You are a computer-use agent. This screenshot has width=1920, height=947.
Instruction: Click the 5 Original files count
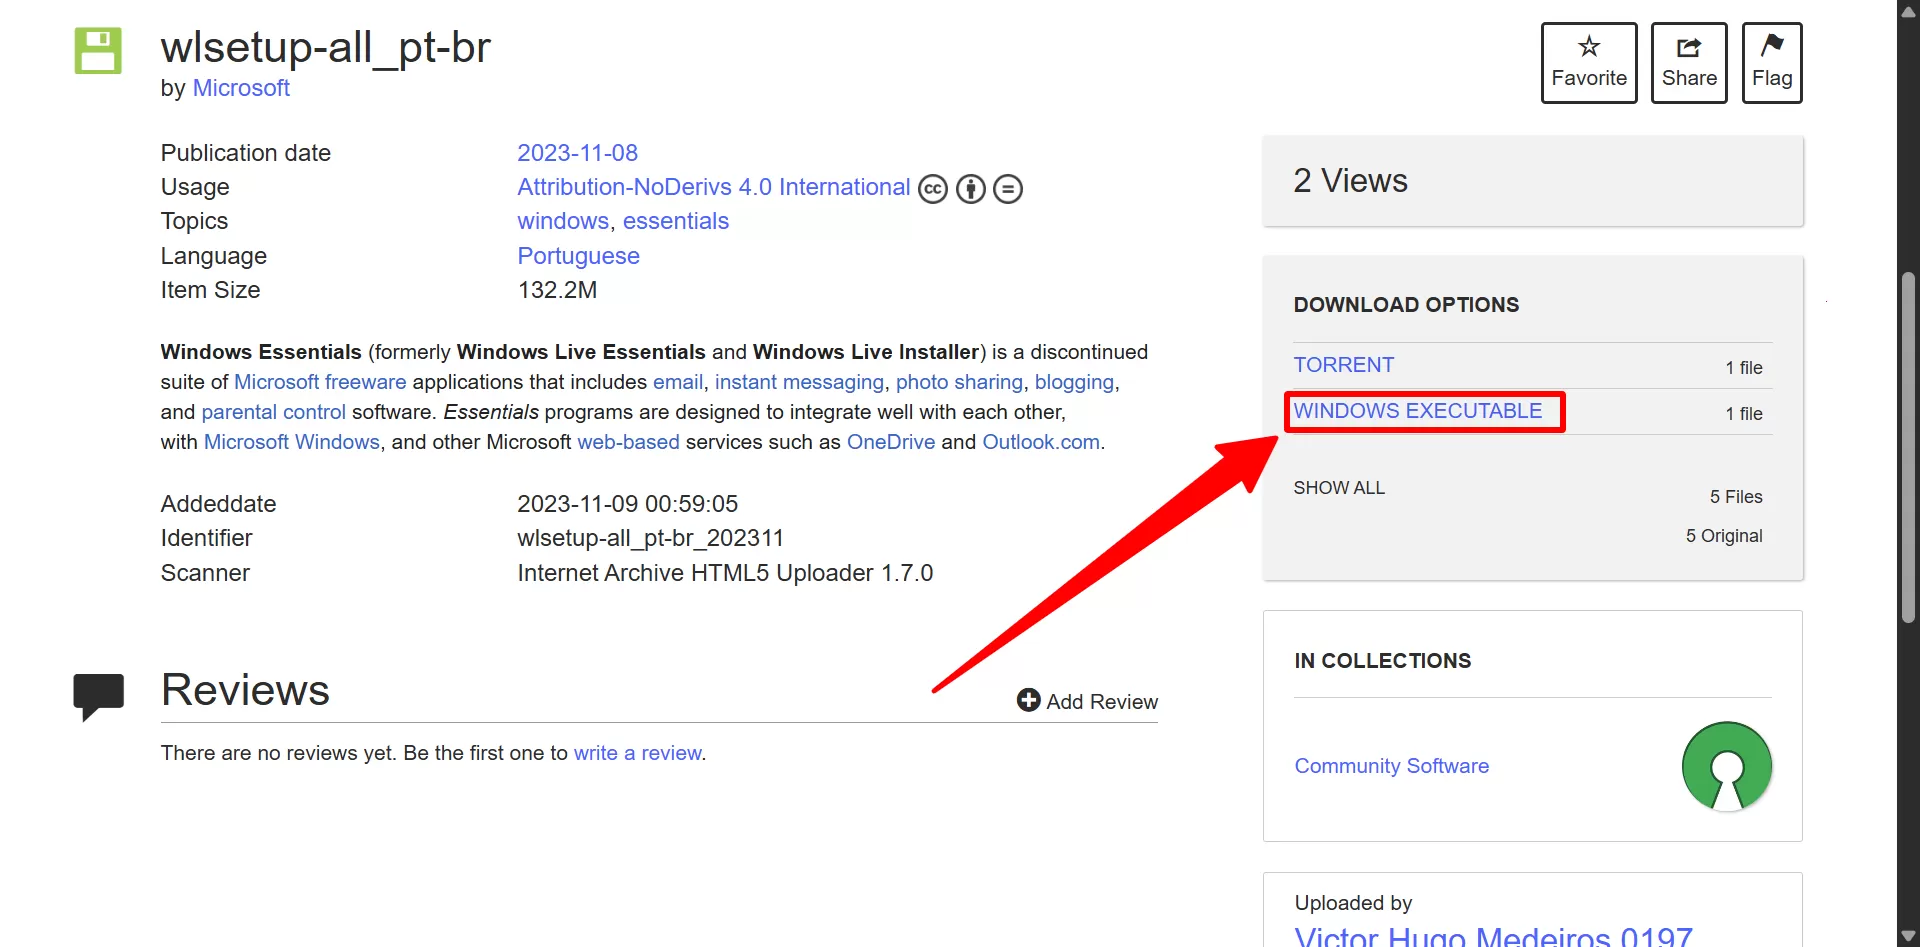[x=1724, y=536]
